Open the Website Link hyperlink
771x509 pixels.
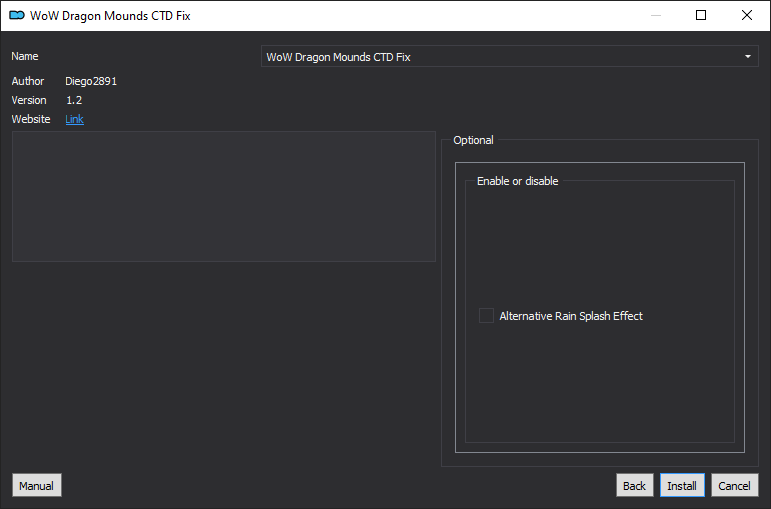tap(74, 119)
